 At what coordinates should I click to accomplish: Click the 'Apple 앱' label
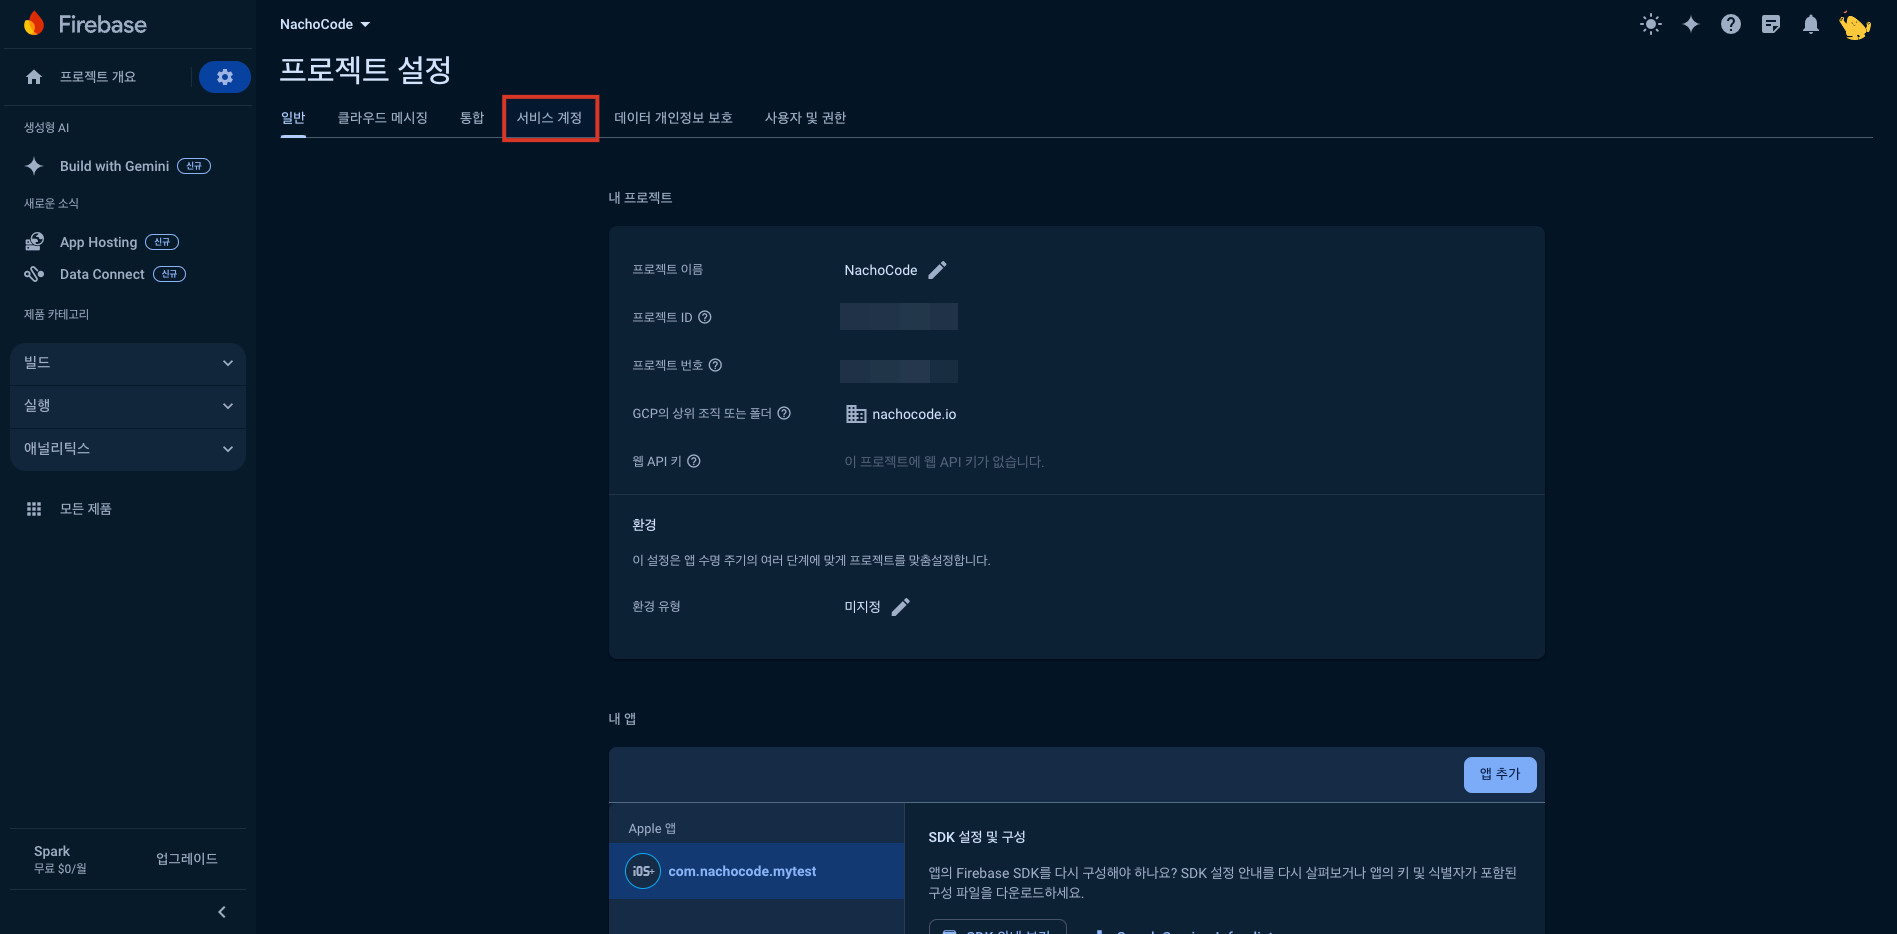(x=652, y=828)
